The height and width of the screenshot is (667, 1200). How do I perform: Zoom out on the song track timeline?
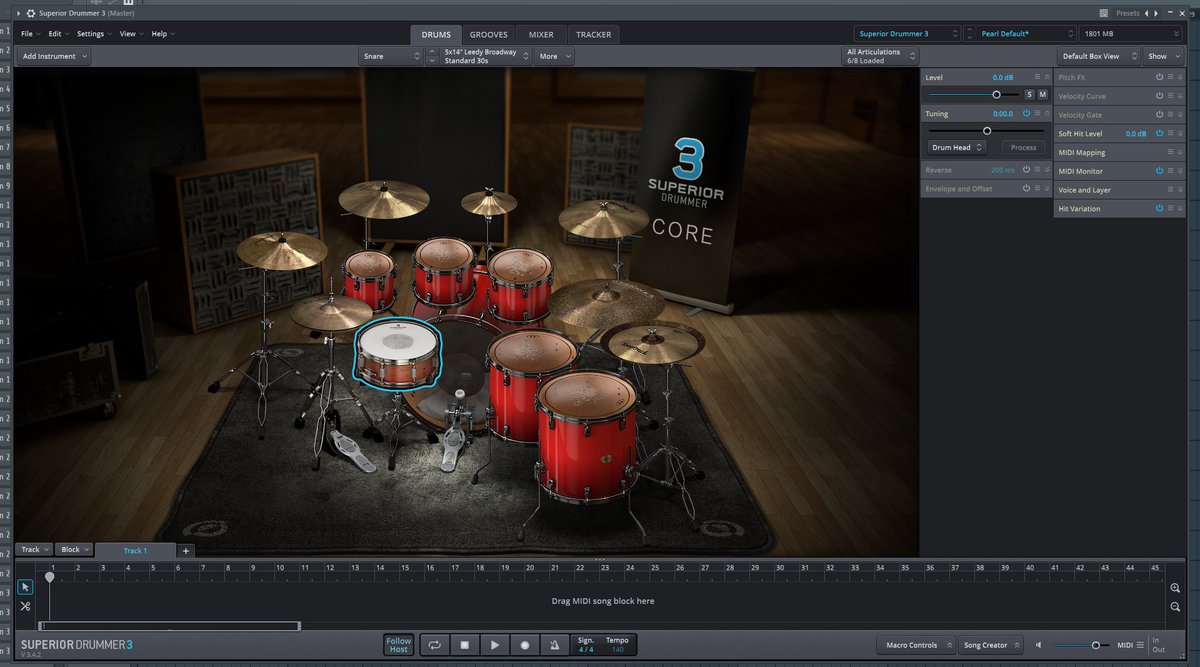point(1175,607)
